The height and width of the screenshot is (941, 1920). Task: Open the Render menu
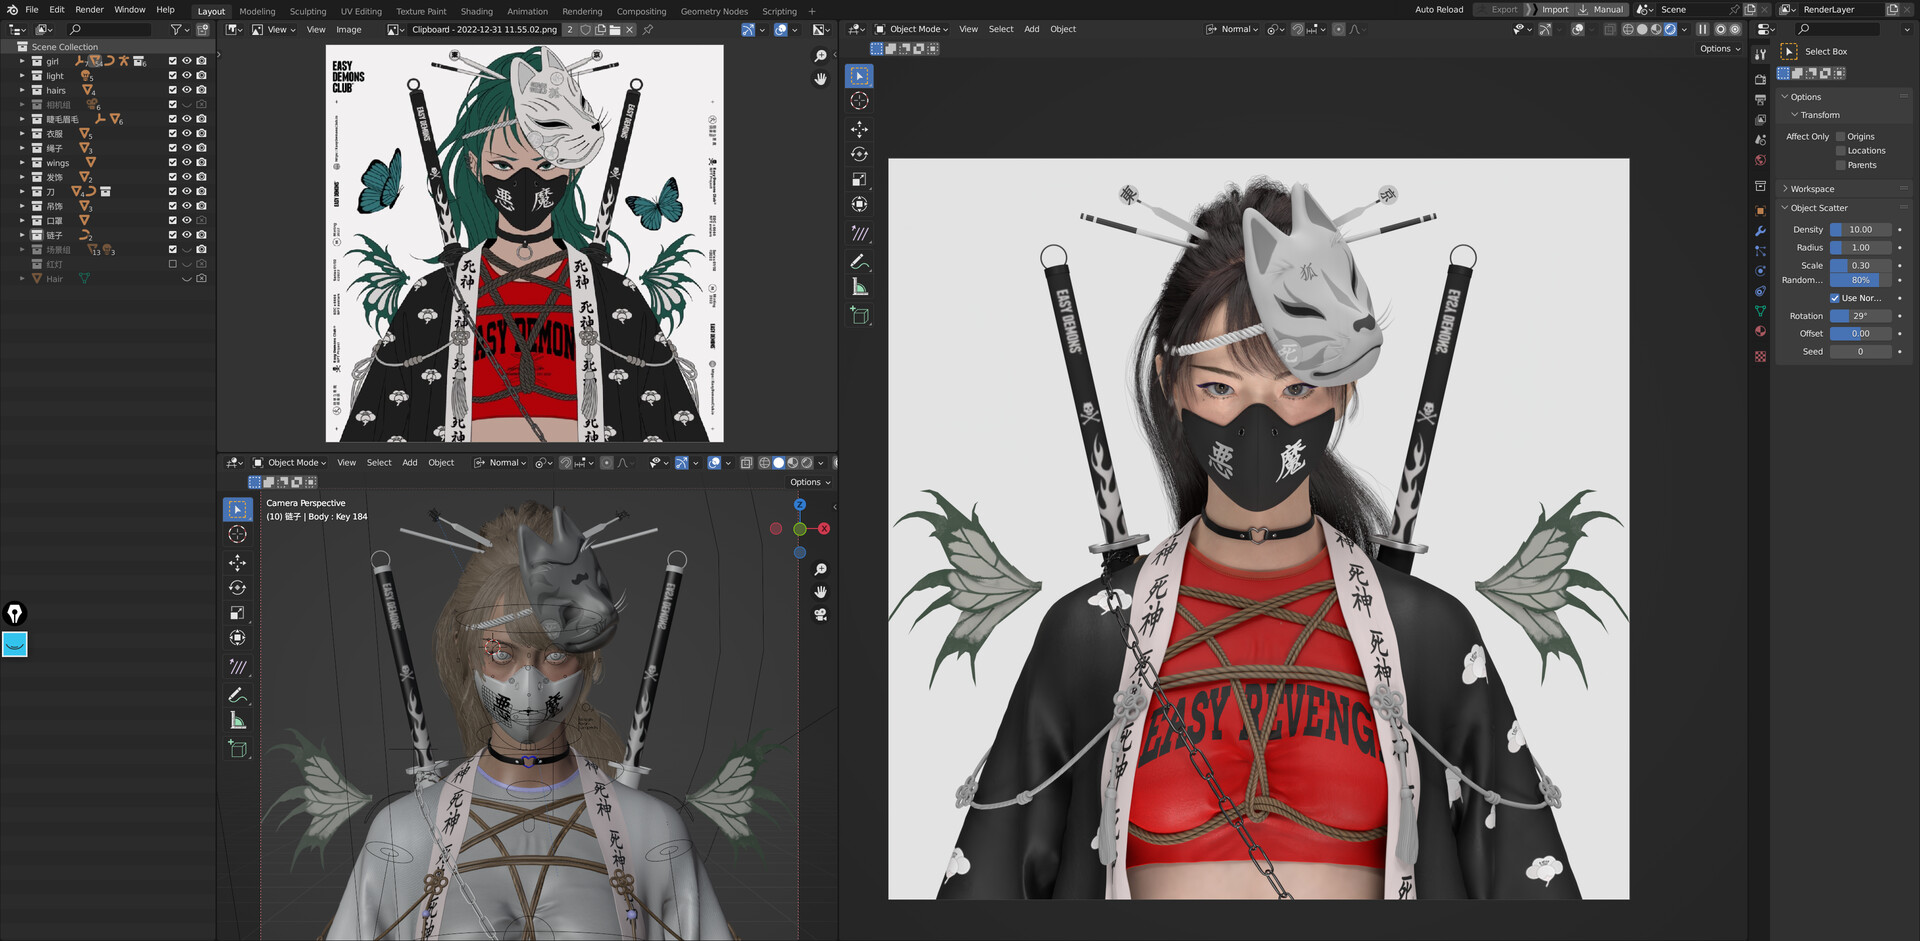pyautogui.click(x=89, y=10)
